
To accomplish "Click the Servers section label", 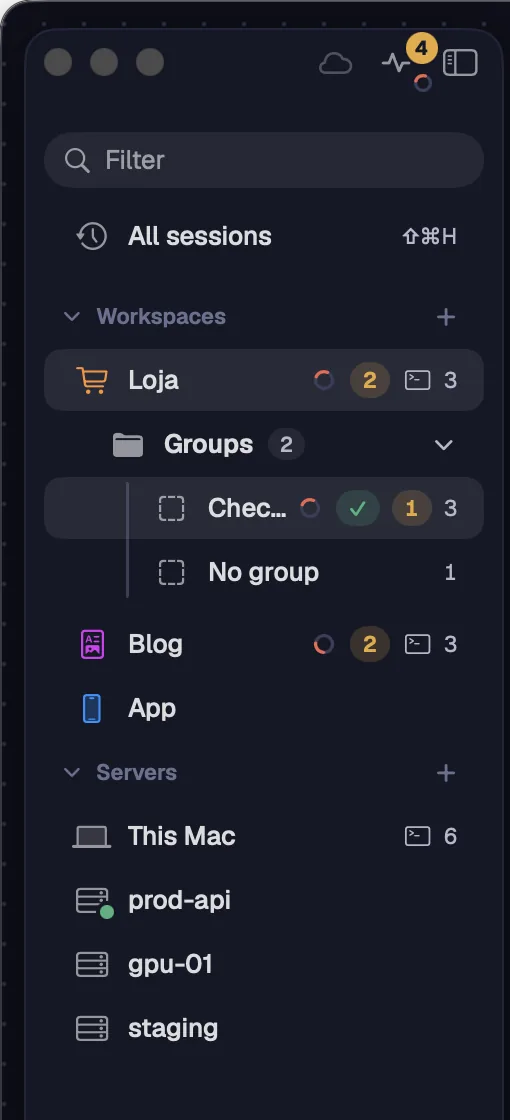I will point(136,773).
